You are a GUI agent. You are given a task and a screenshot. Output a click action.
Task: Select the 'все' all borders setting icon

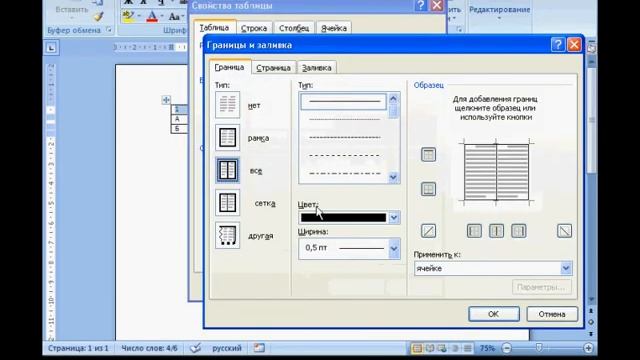(227, 170)
